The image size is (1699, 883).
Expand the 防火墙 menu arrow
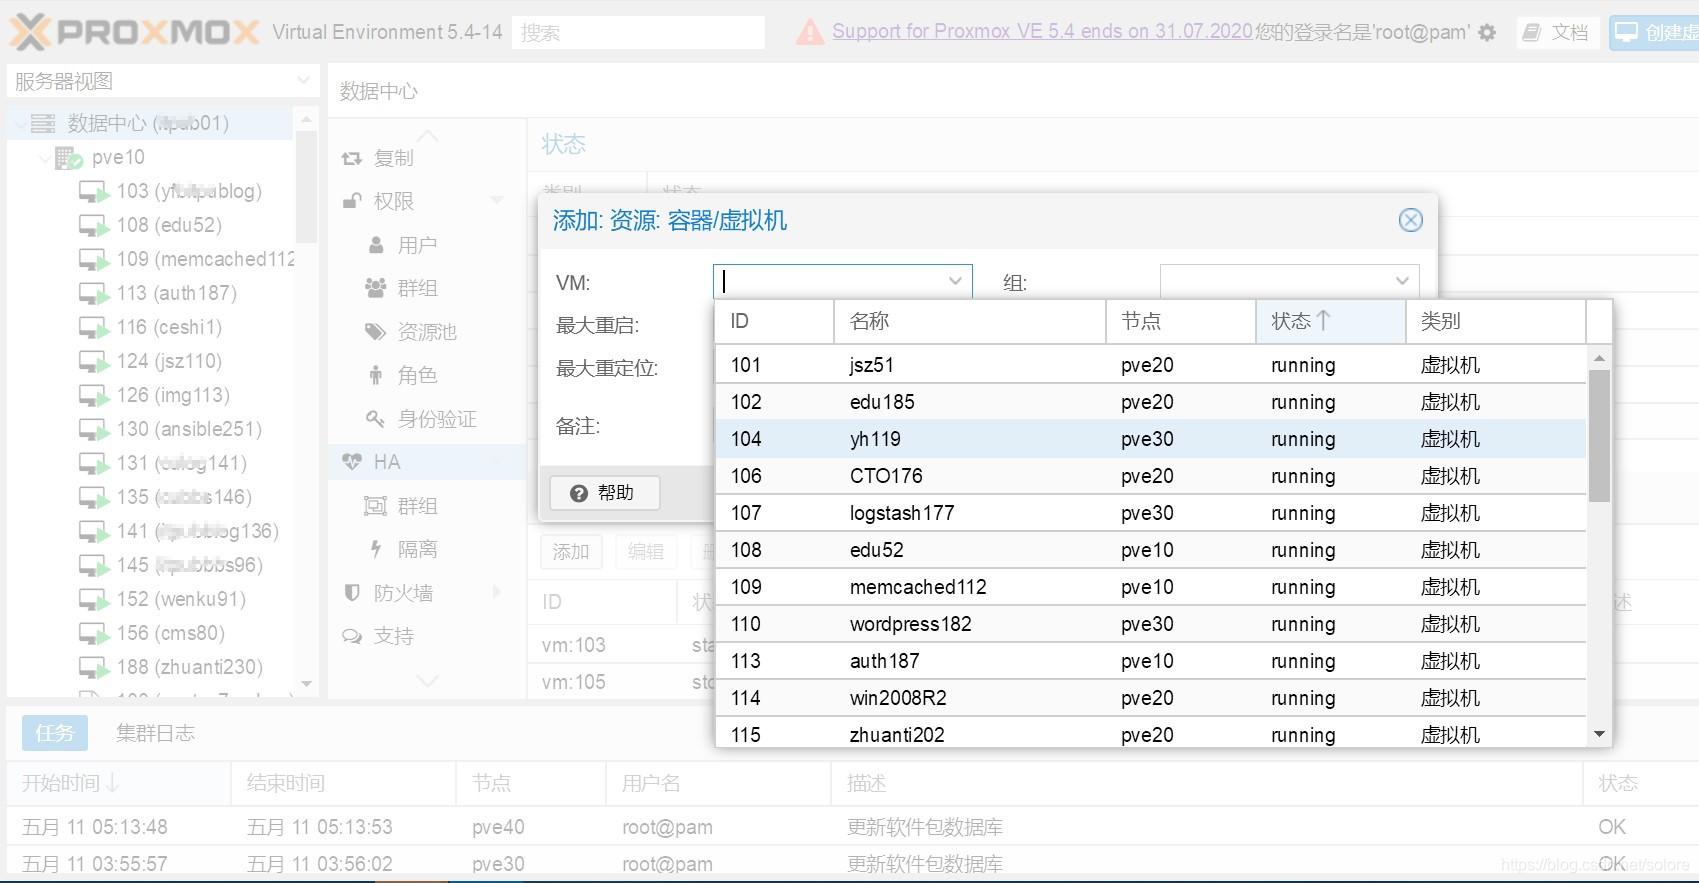click(497, 593)
